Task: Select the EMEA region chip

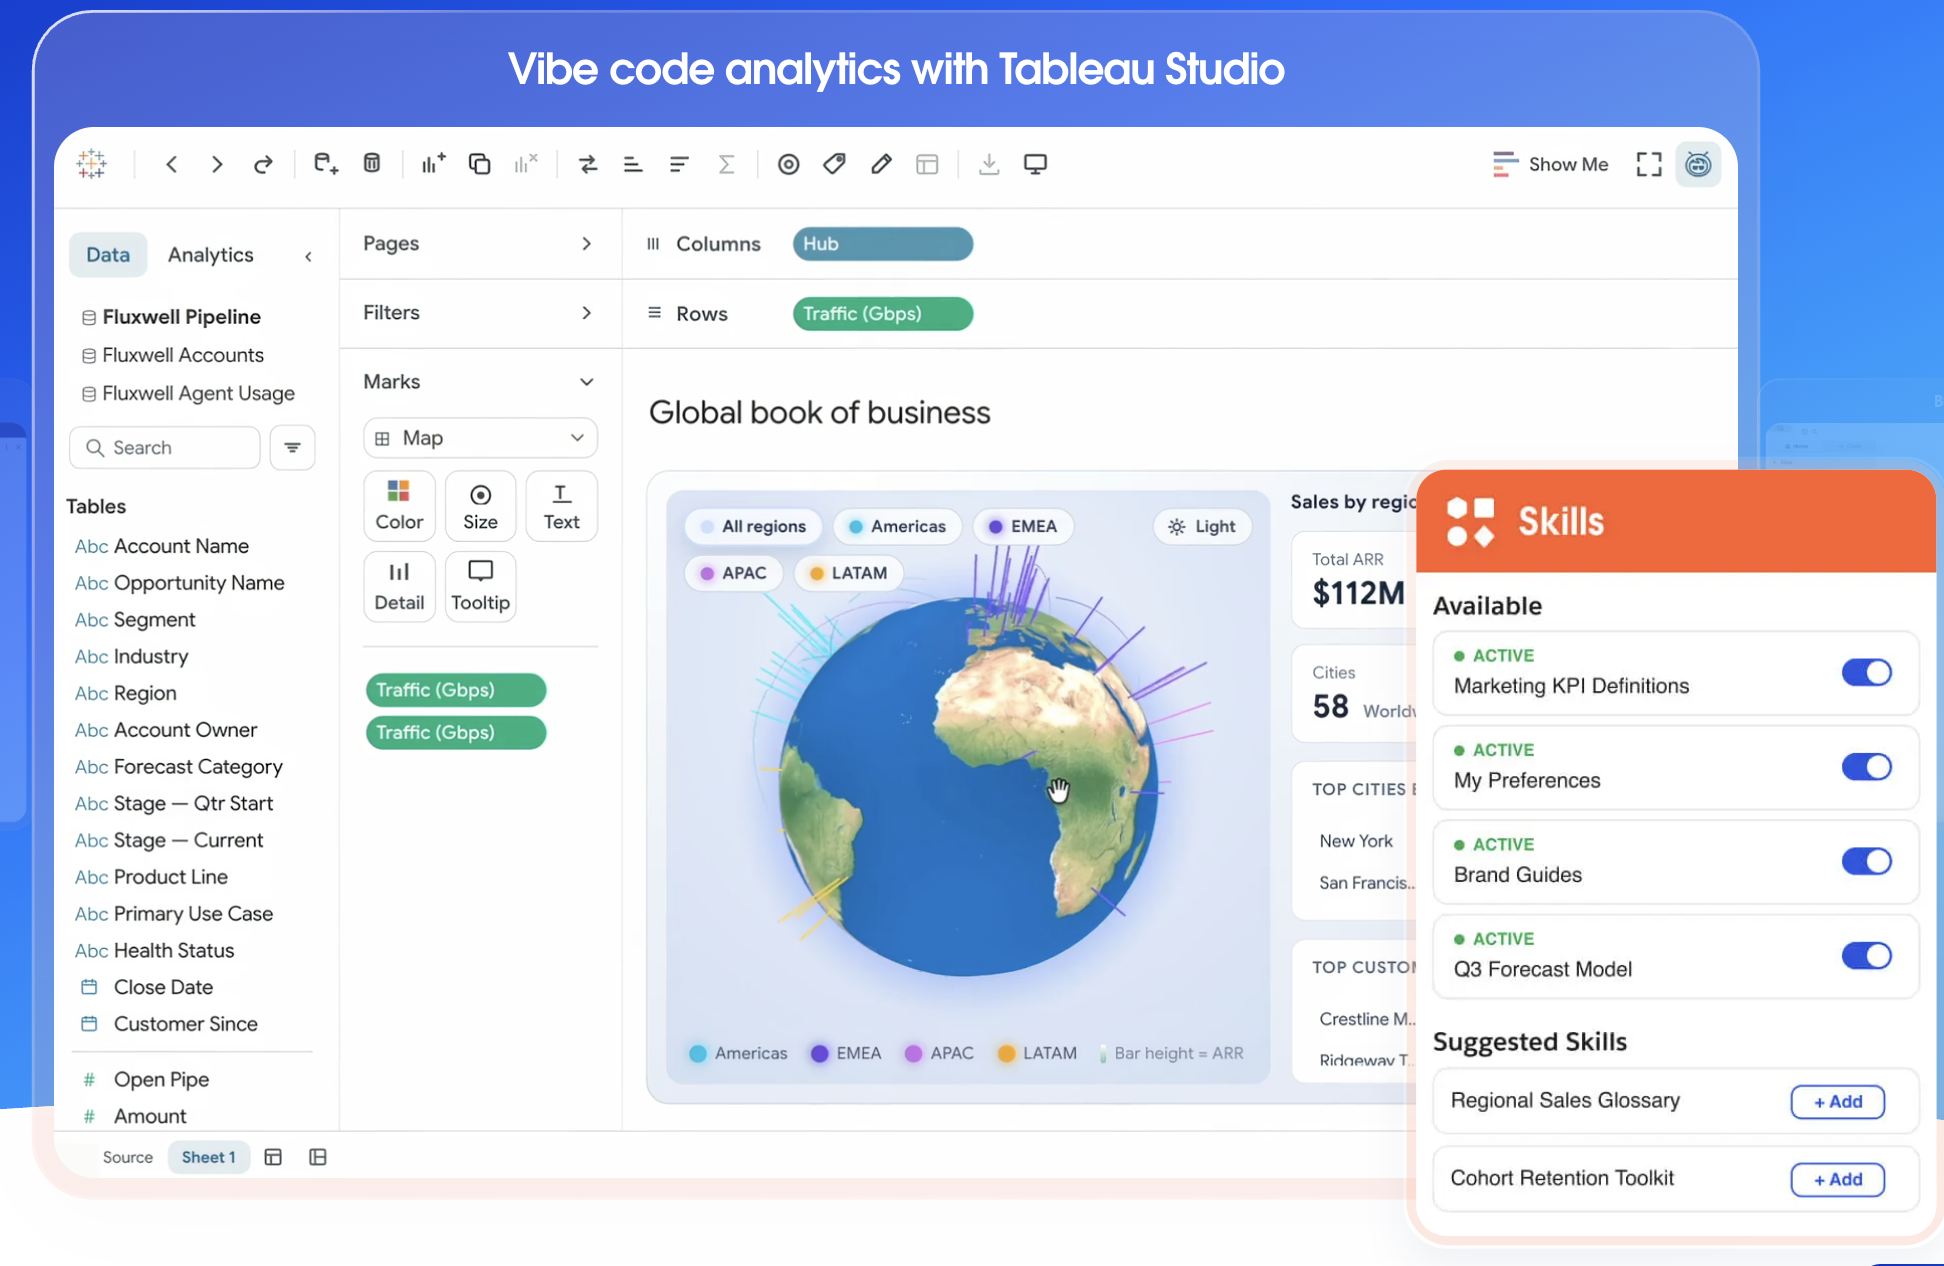Action: pos(1023,526)
